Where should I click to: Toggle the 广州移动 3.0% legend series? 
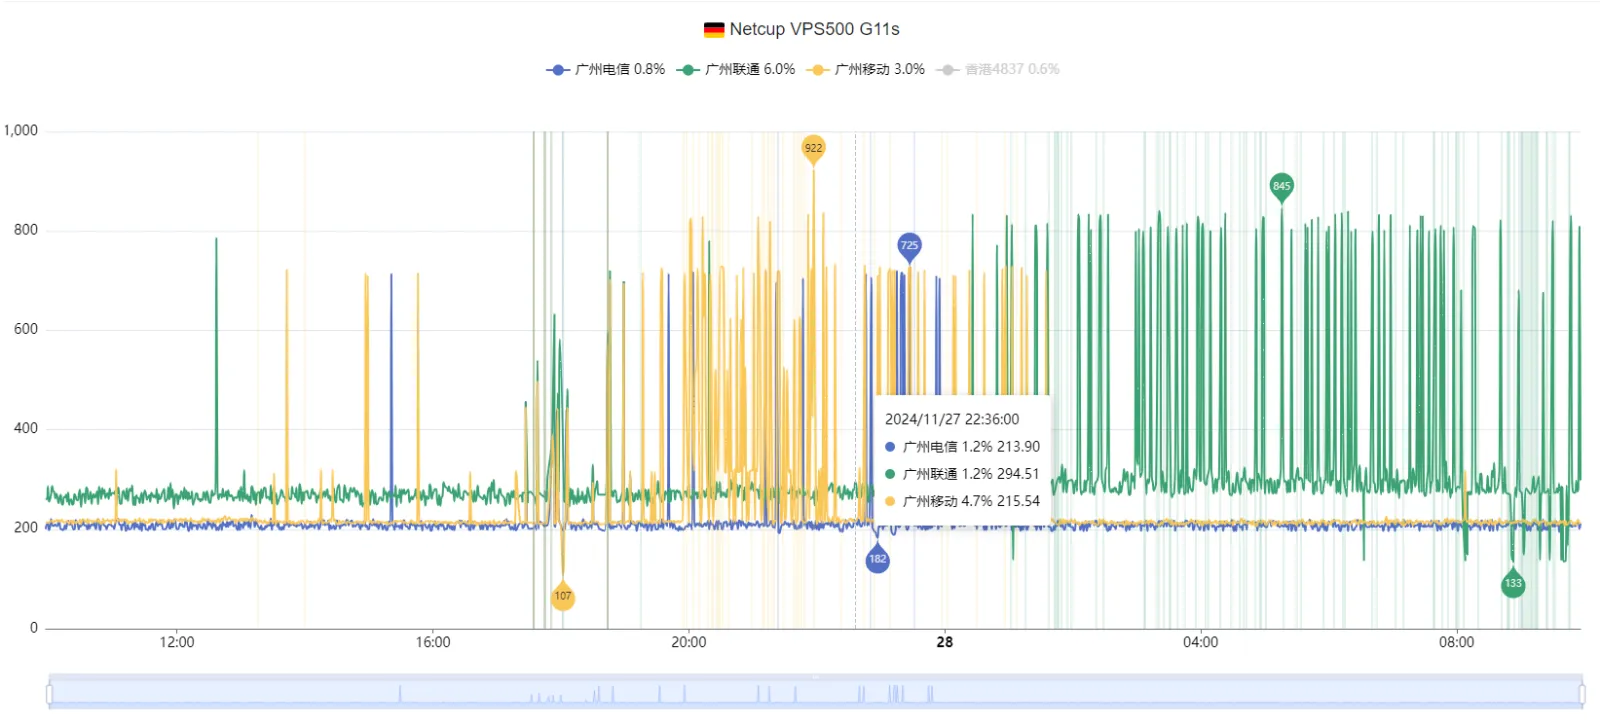(x=866, y=69)
